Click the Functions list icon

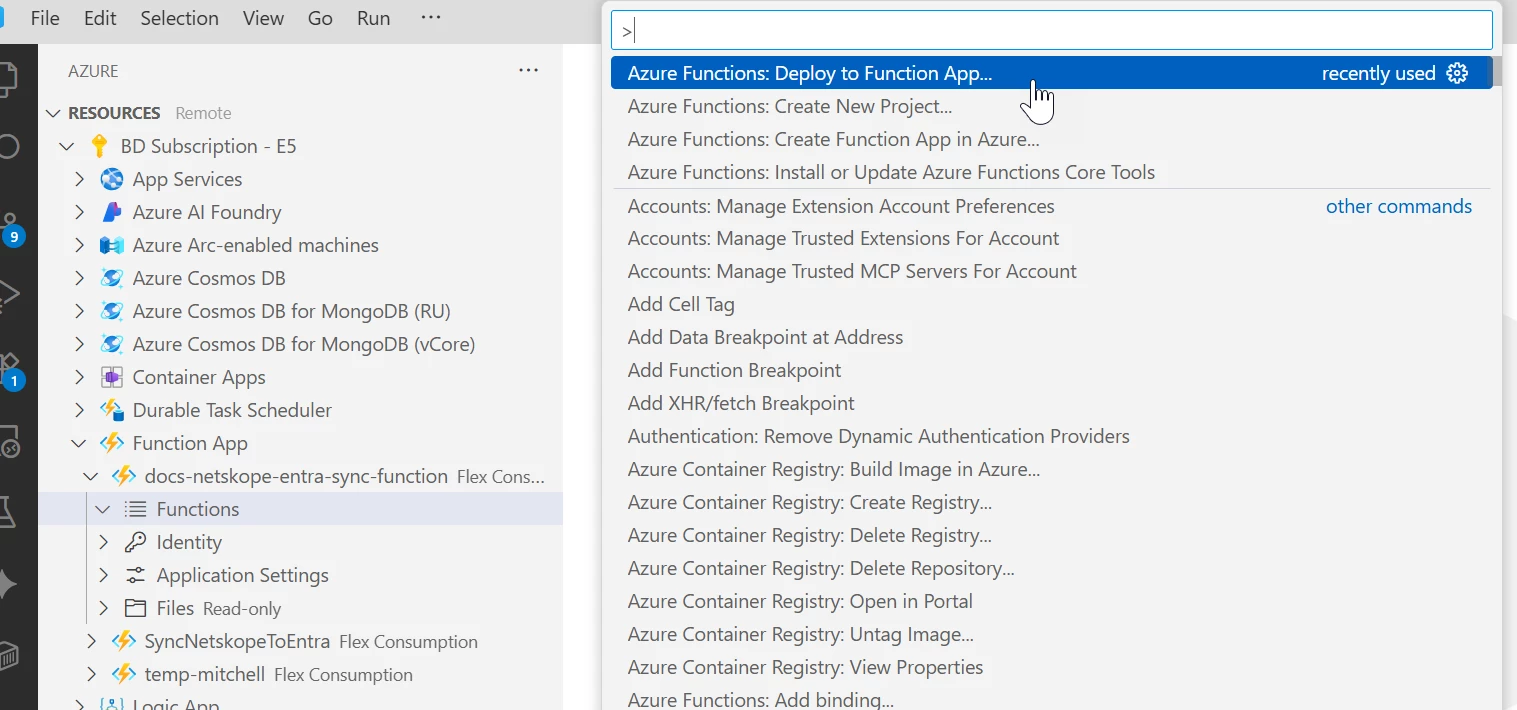coord(136,509)
